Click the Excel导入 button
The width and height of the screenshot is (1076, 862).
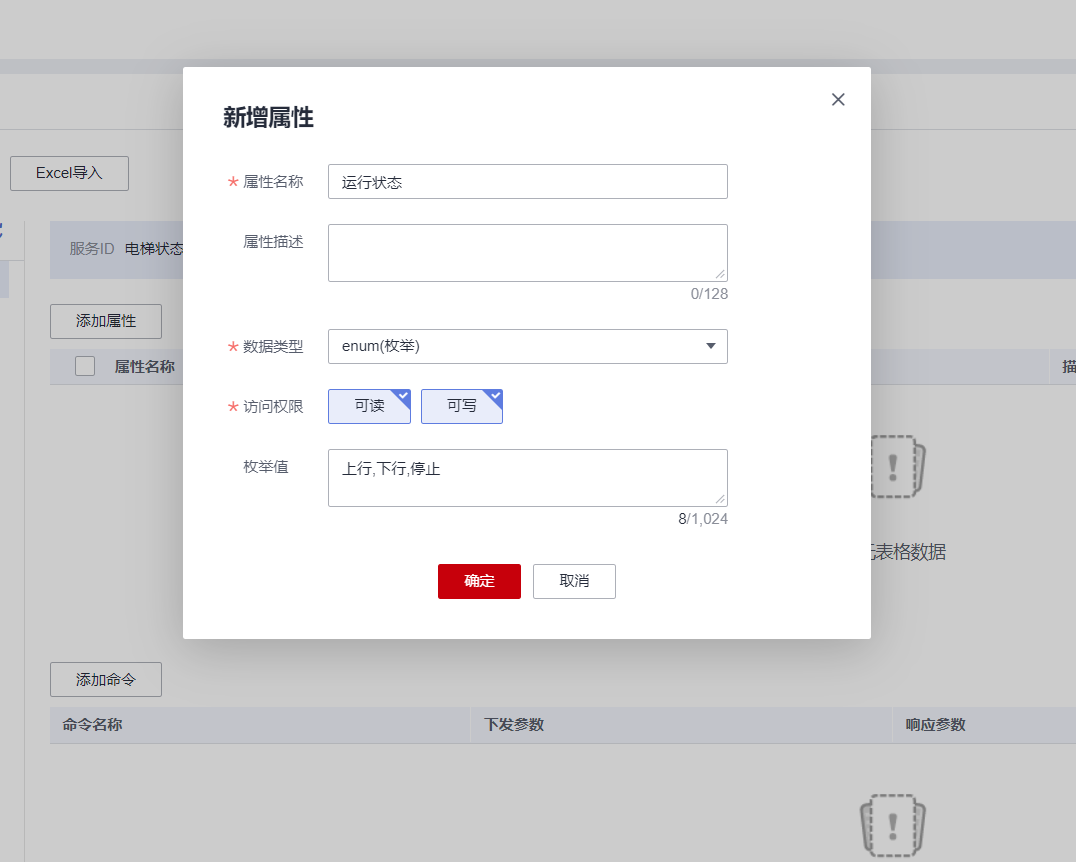click(69, 173)
